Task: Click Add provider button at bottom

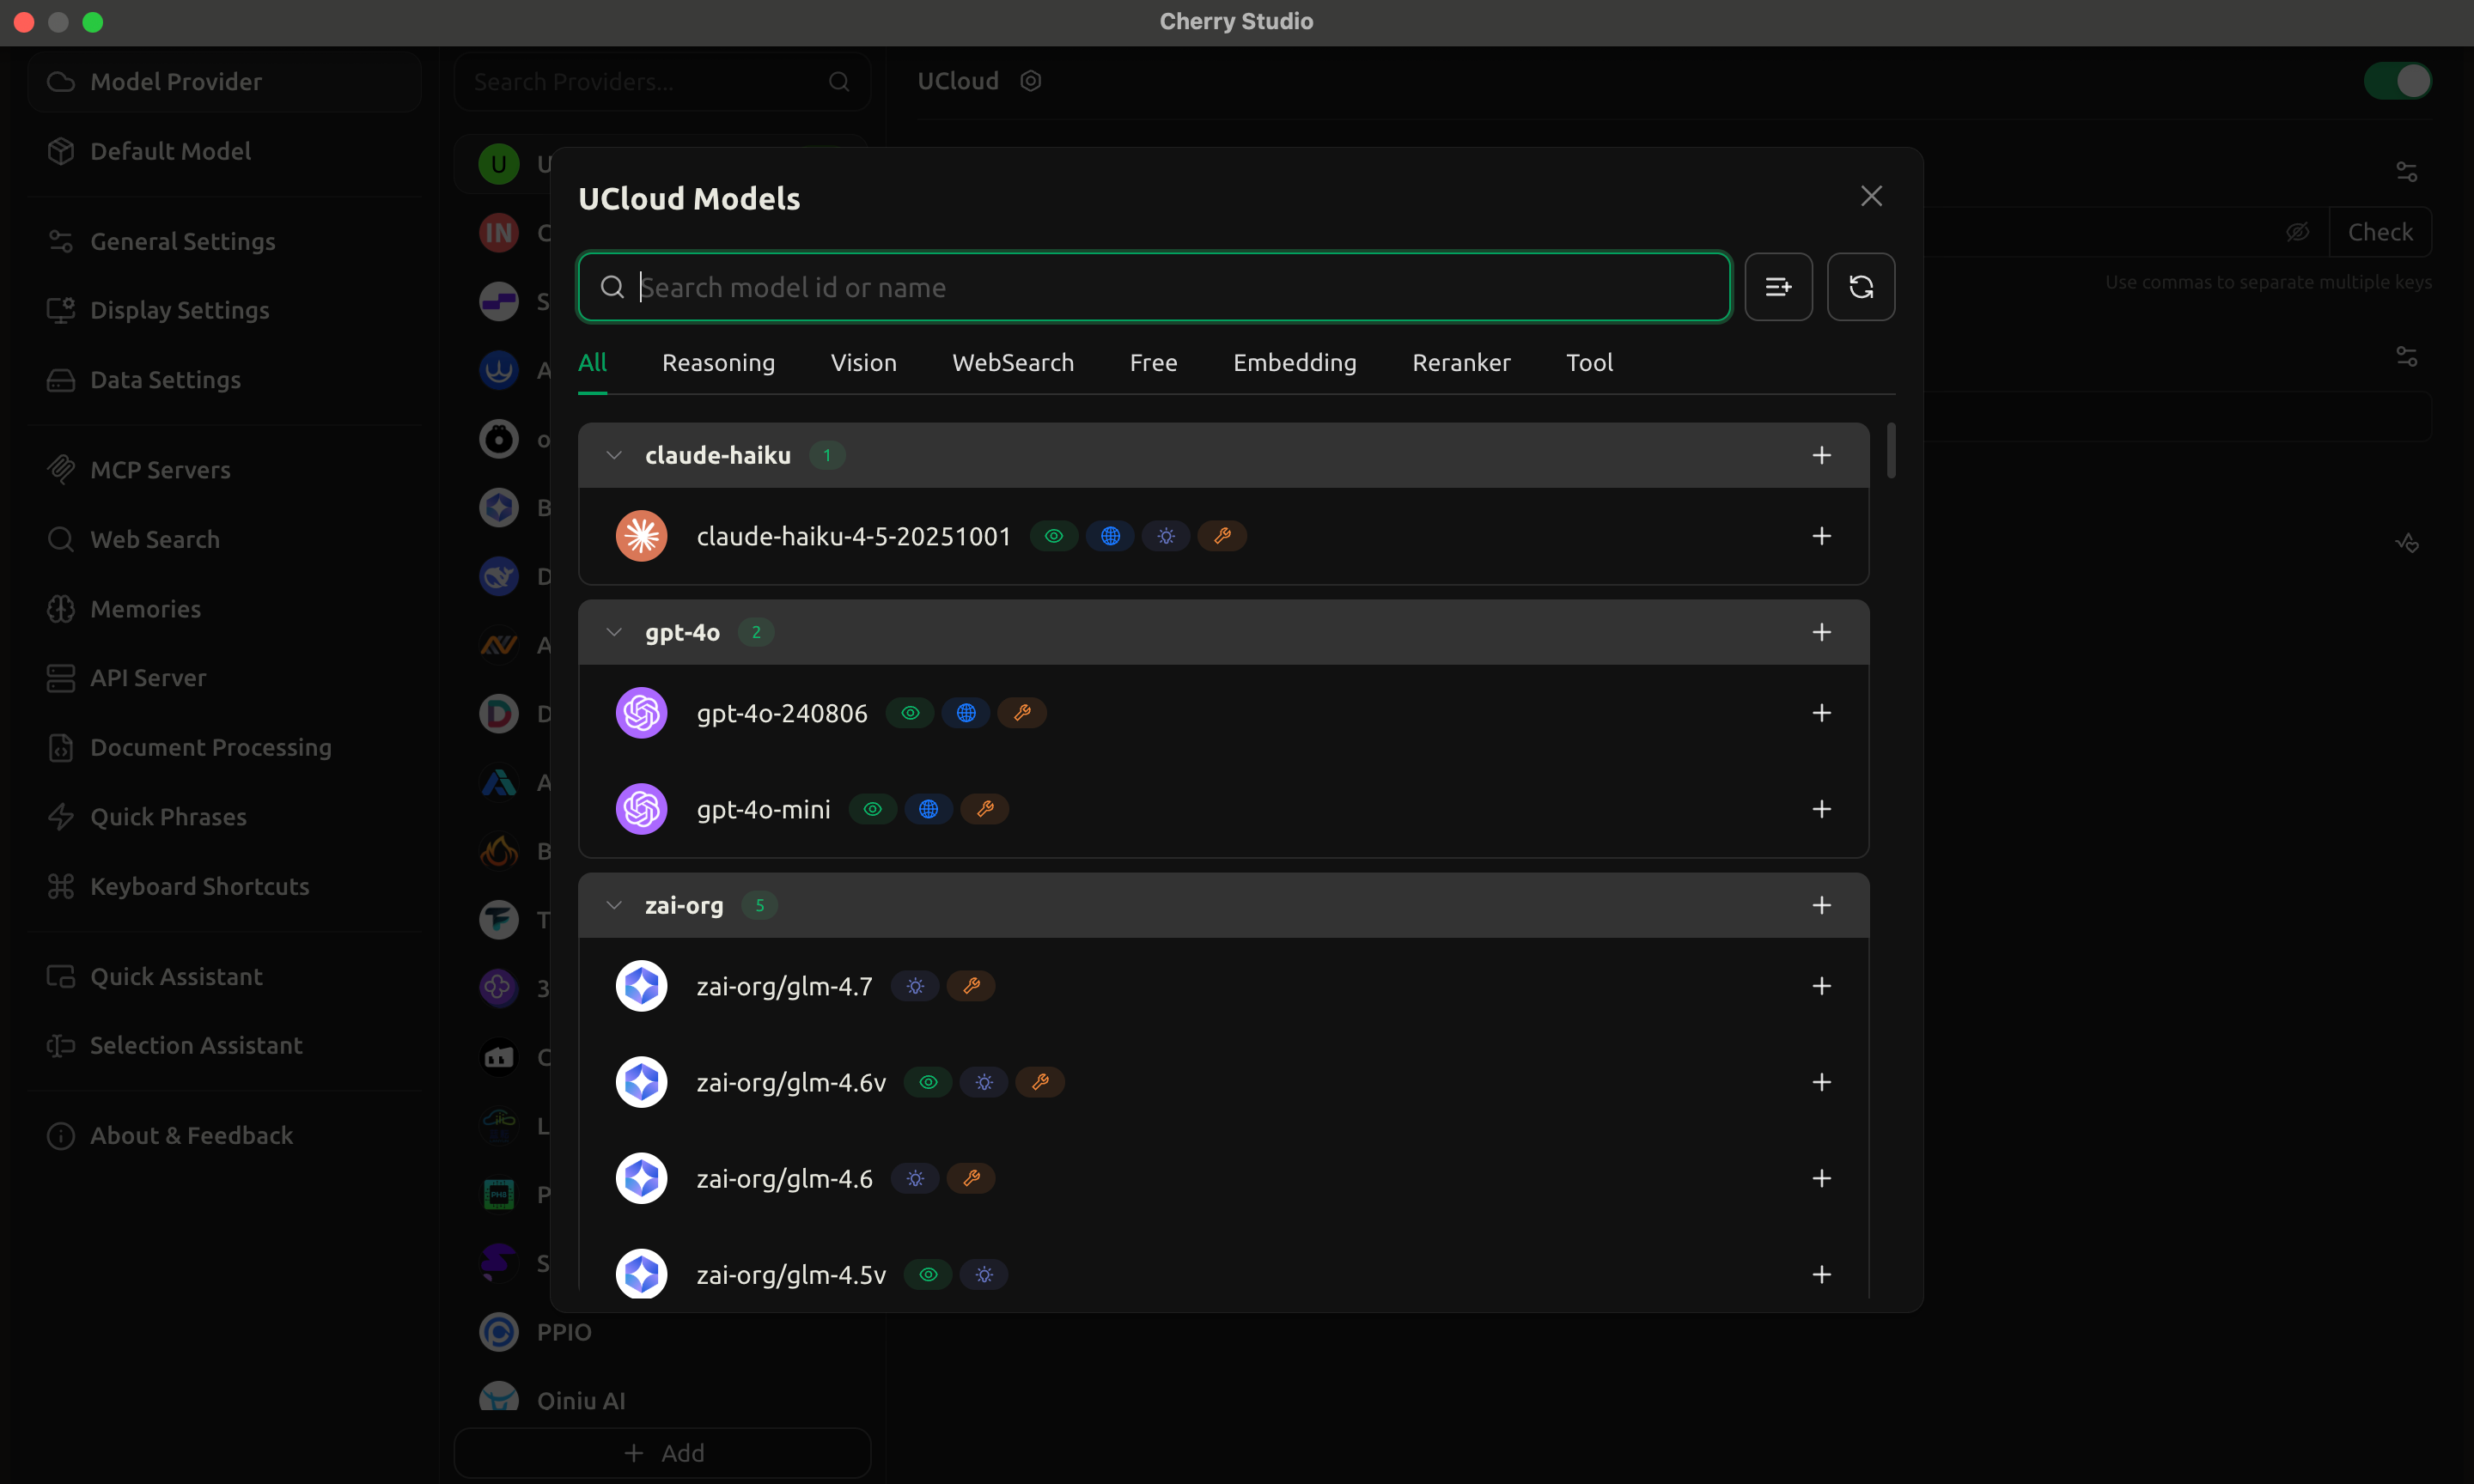Action: pos(662,1452)
